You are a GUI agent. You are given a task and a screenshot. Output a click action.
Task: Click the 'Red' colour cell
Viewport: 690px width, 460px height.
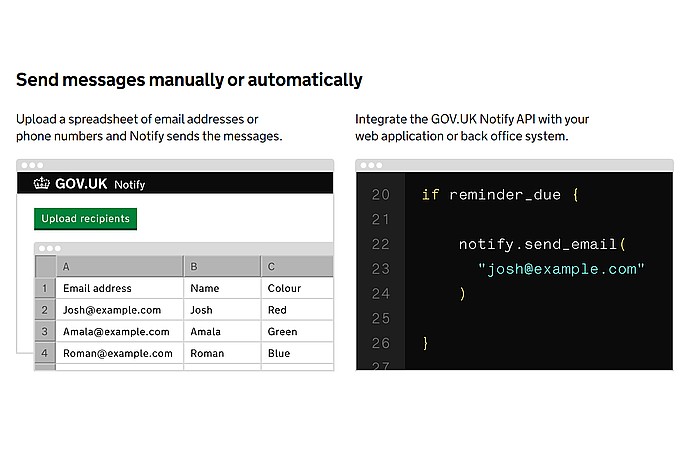297,310
